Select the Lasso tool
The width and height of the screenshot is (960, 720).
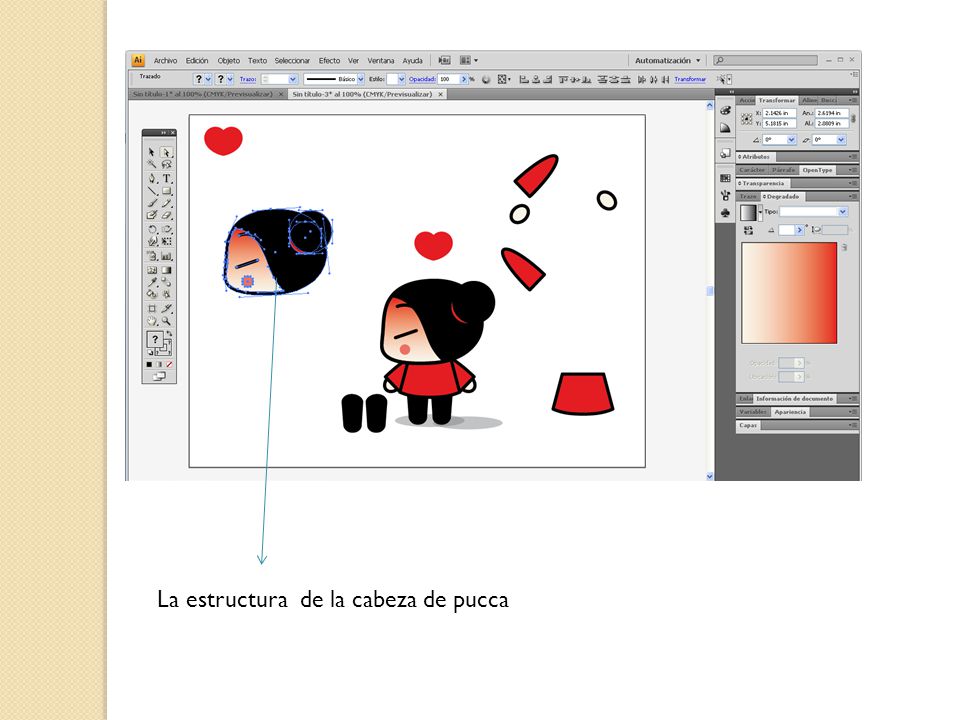coord(166,165)
